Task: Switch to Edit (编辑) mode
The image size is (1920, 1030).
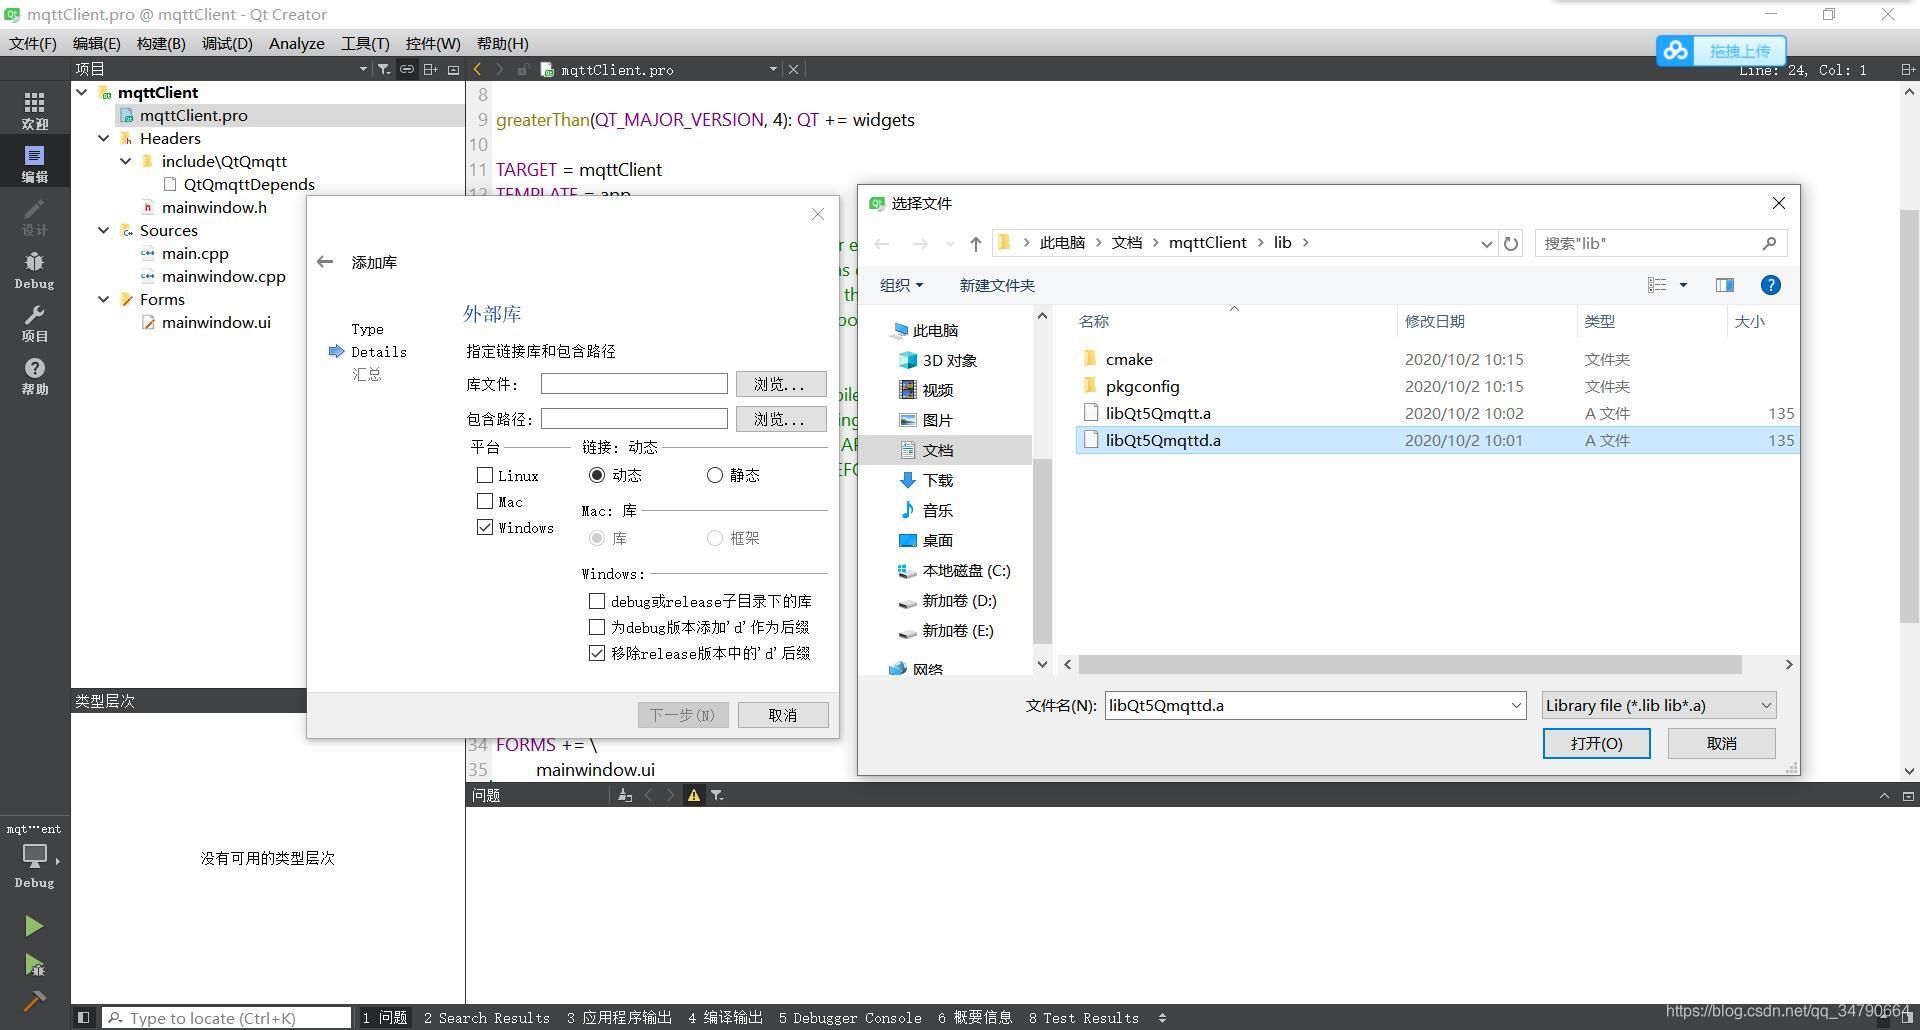Action: point(34,164)
